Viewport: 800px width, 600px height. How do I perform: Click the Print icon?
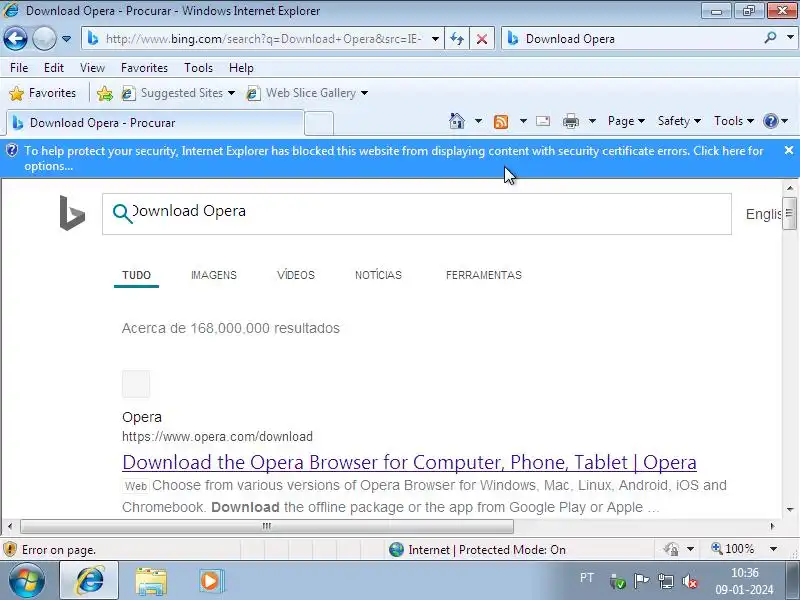571,121
